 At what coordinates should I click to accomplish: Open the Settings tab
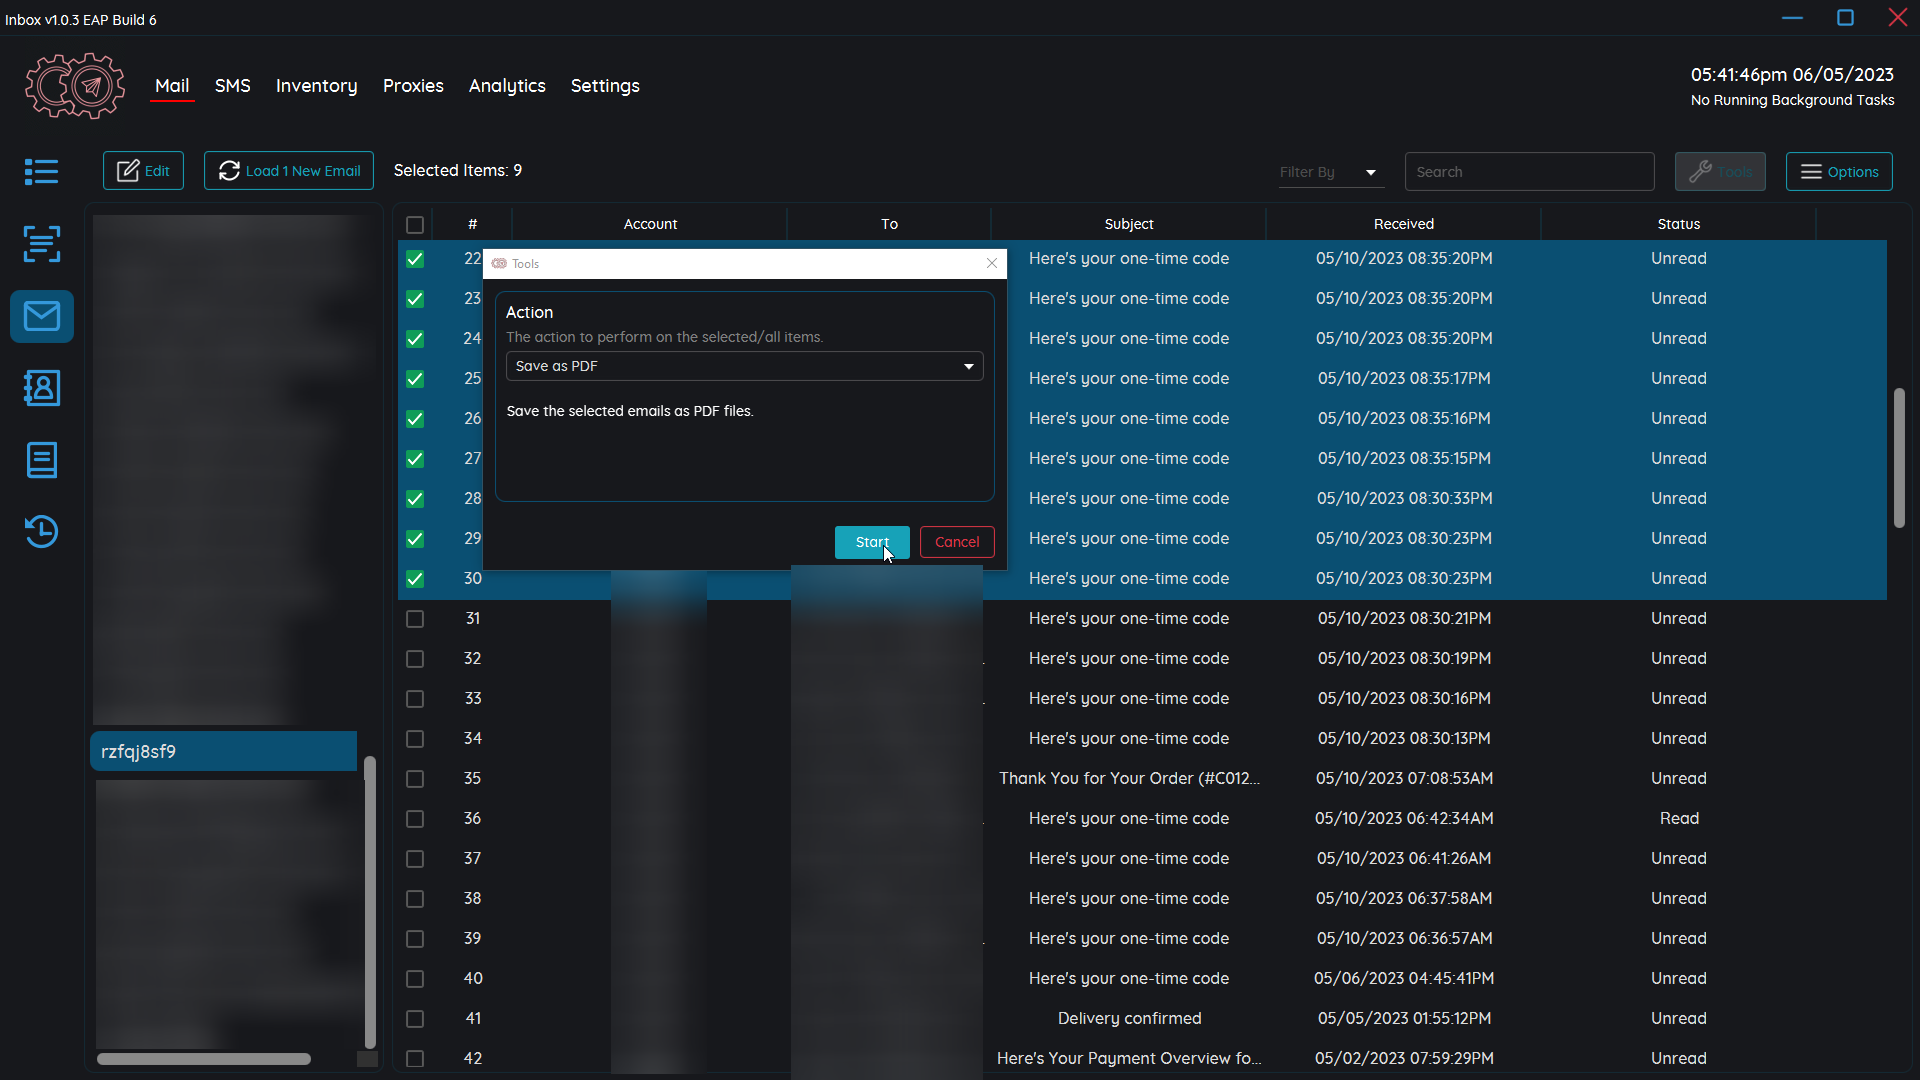click(x=605, y=86)
